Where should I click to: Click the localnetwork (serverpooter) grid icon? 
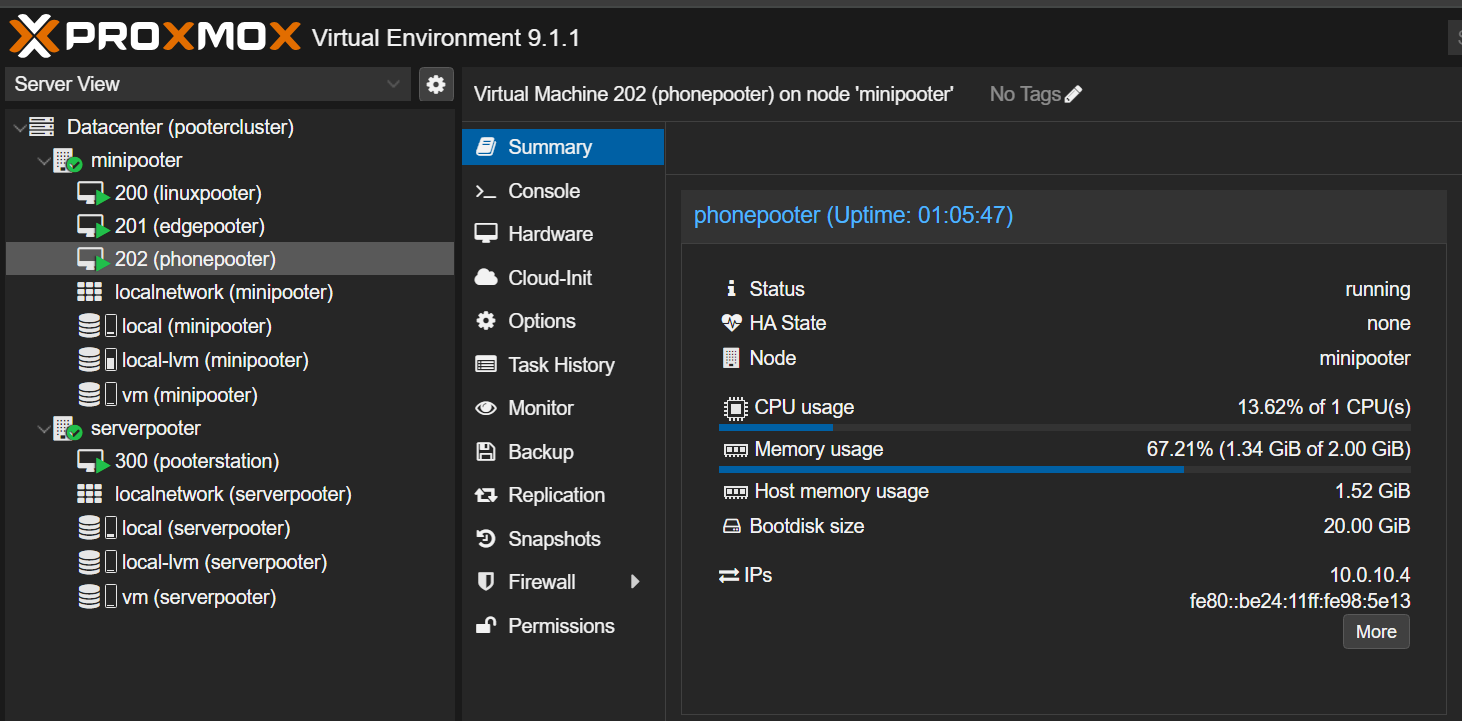[x=90, y=494]
